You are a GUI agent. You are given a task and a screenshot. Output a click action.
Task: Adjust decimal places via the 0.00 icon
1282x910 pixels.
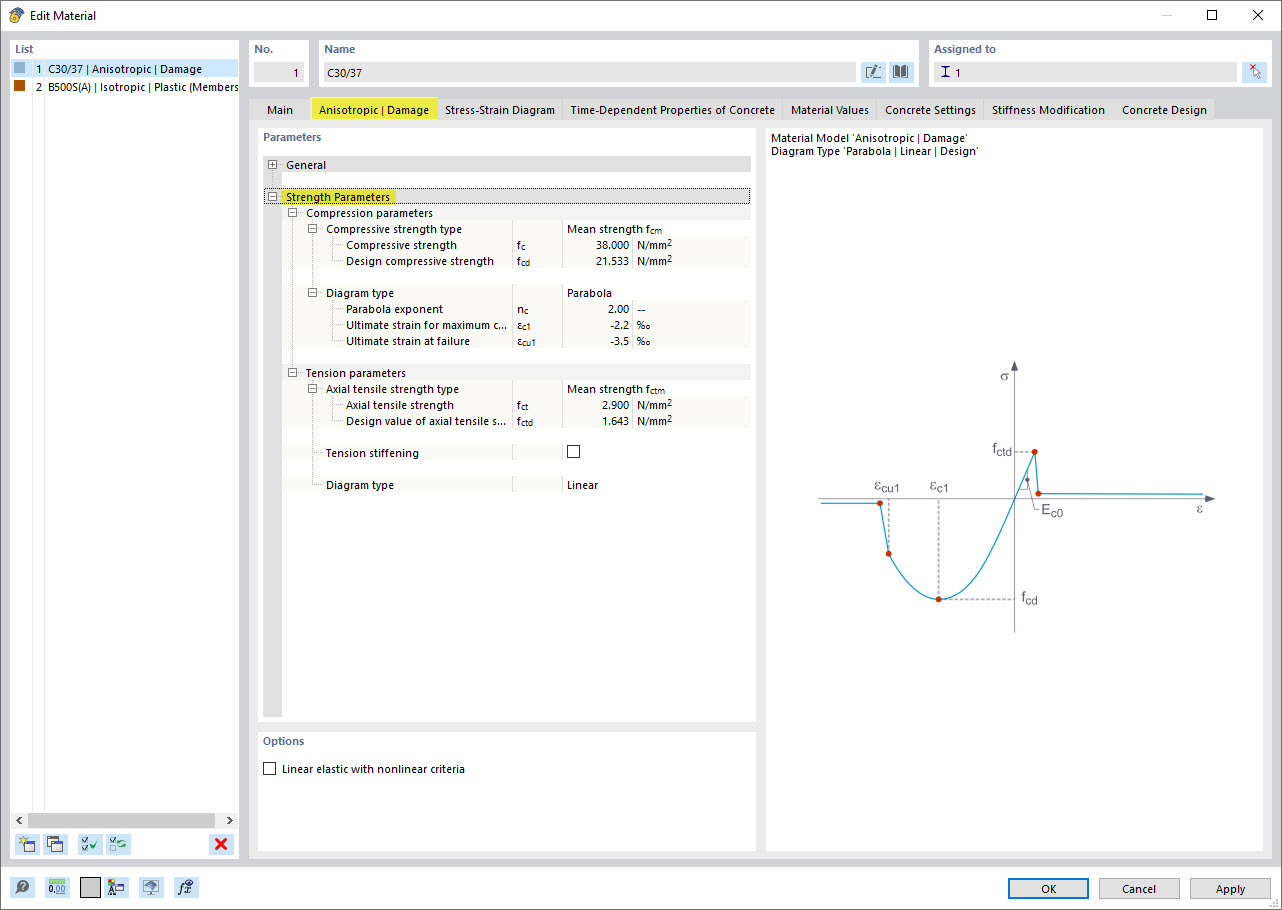[x=55, y=887]
